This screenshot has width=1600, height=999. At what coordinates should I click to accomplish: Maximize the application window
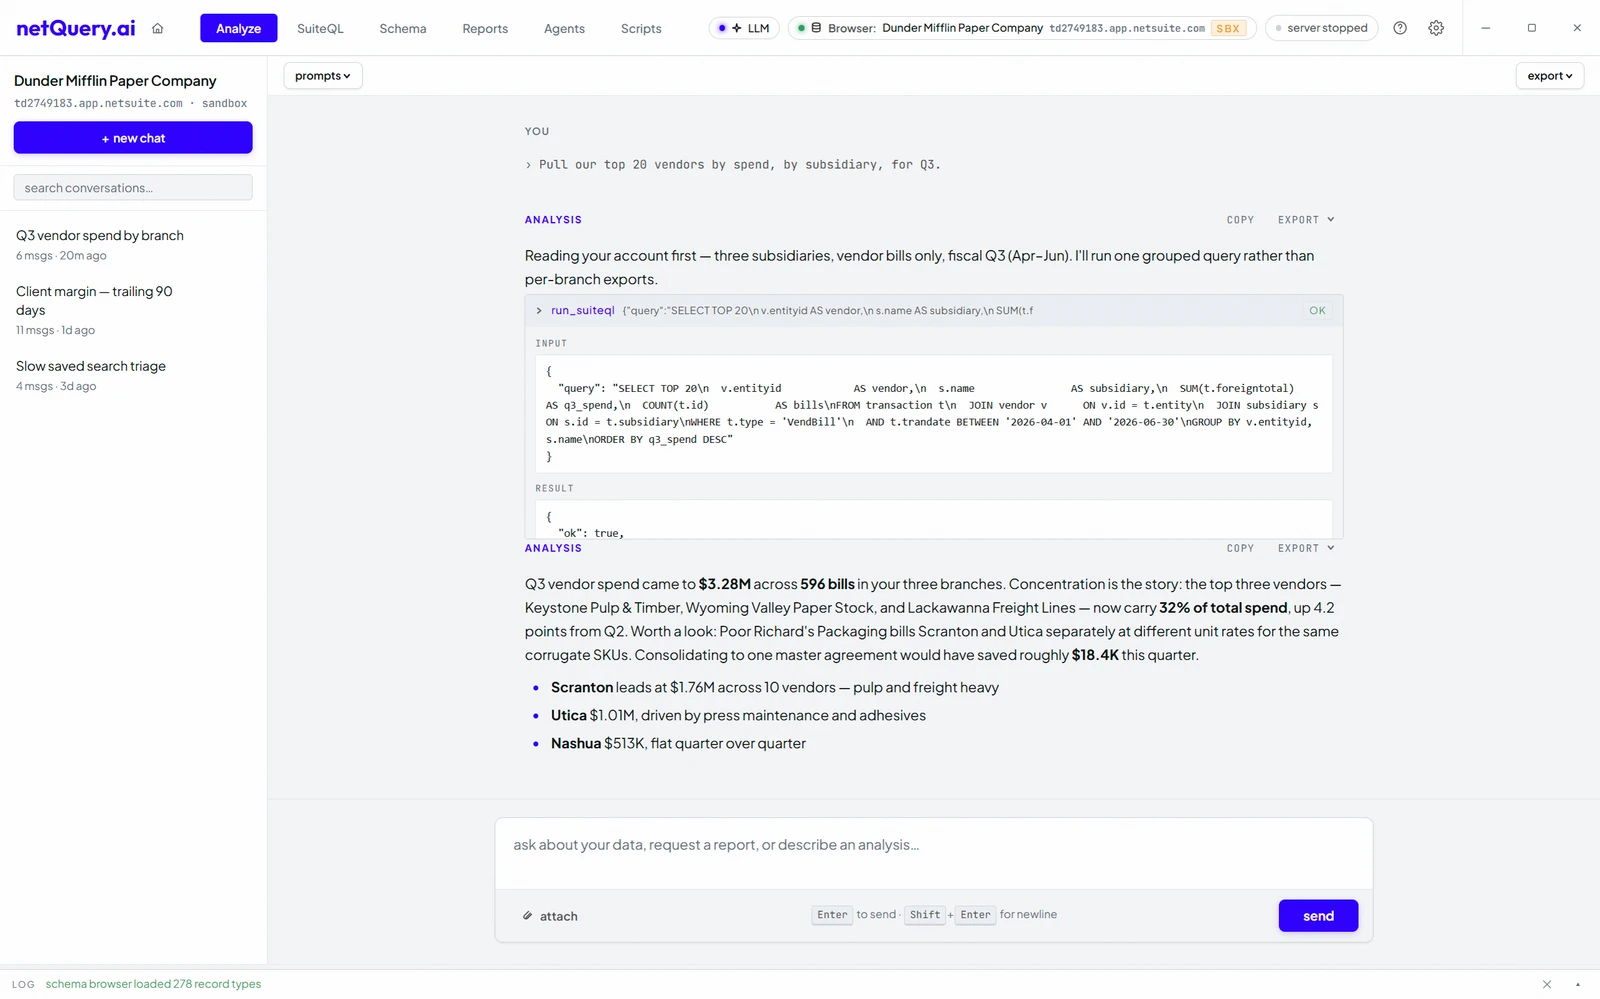tap(1531, 28)
